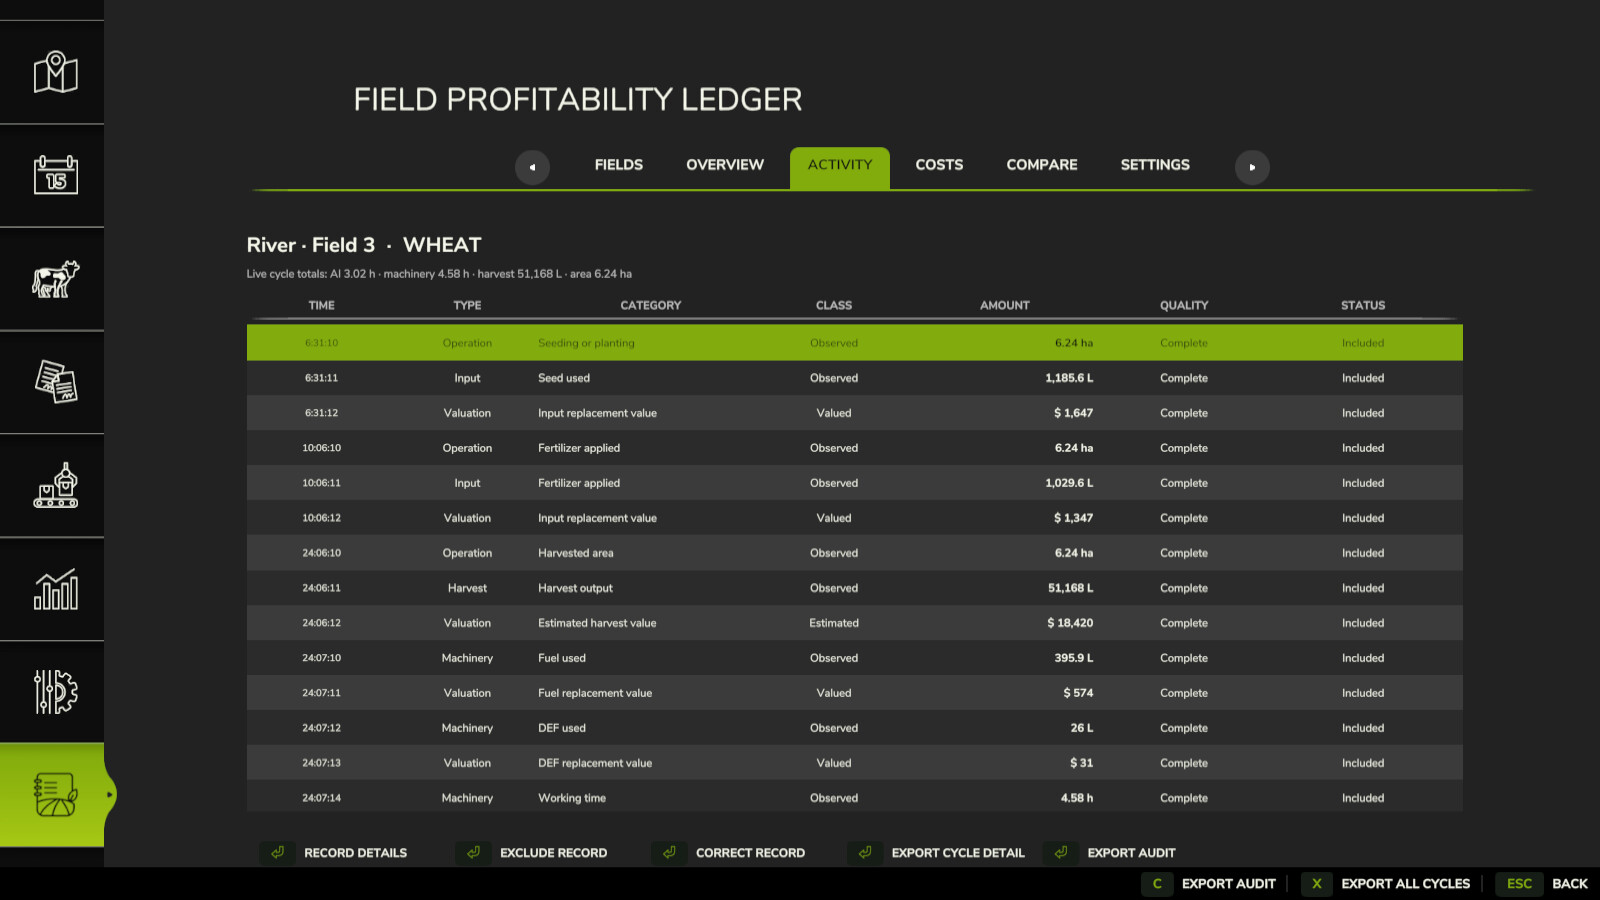The width and height of the screenshot is (1600, 900).
Task: Click the AMOUNT column header
Action: (1005, 305)
